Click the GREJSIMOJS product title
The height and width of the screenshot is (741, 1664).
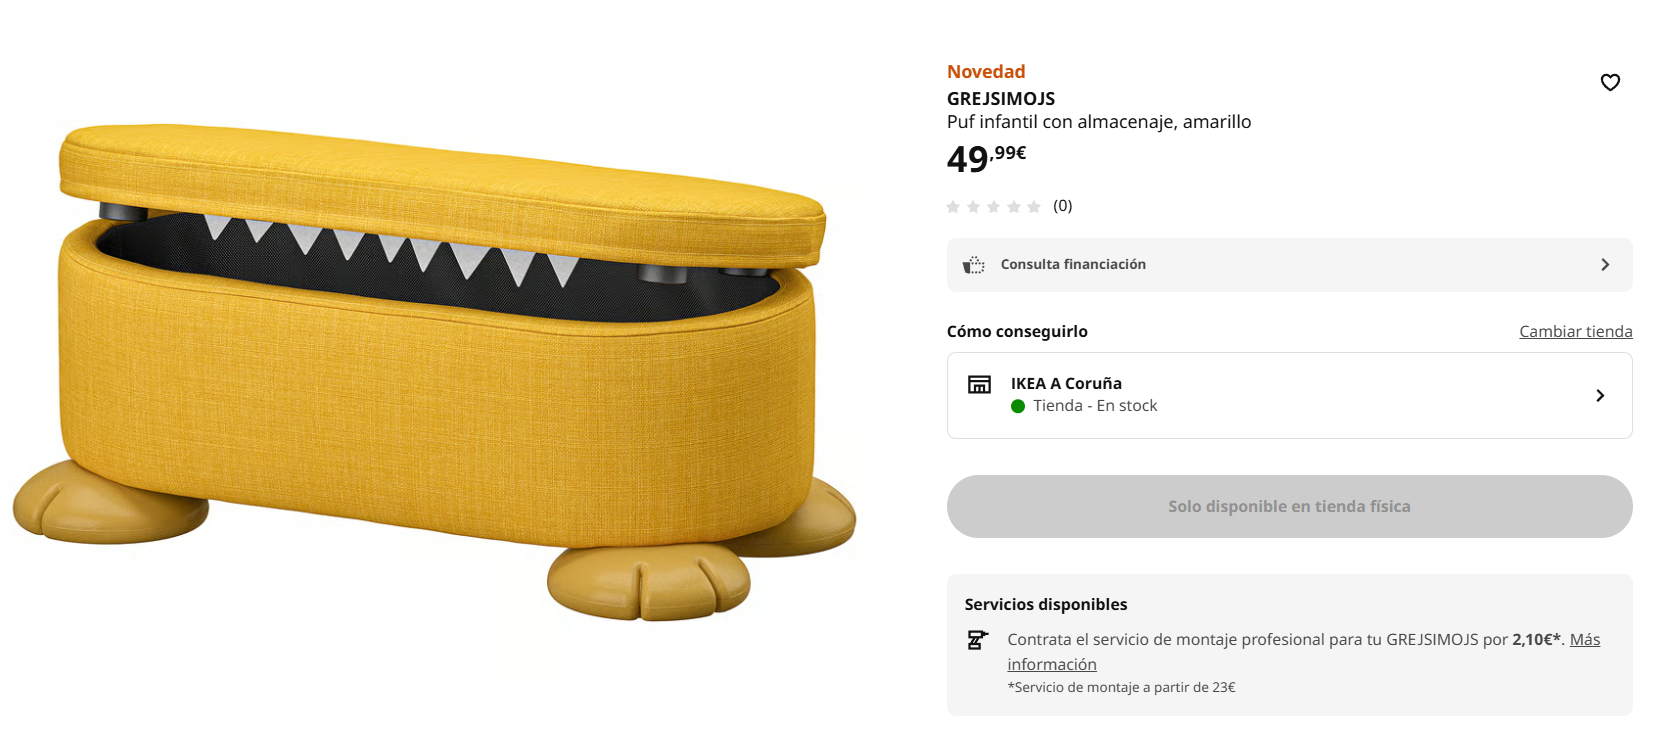(x=1001, y=99)
